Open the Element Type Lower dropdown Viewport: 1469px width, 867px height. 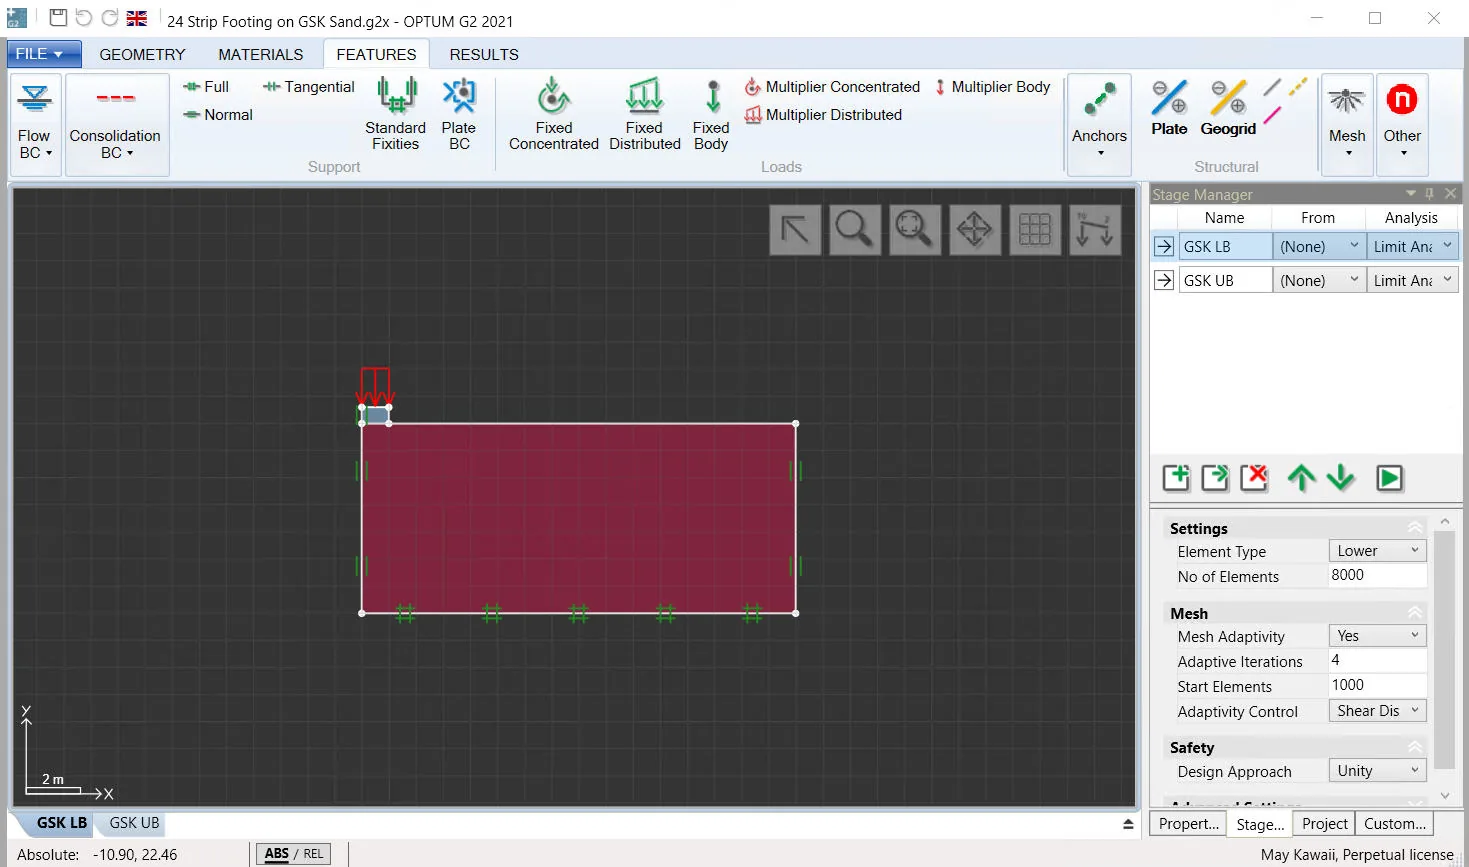1377,551
